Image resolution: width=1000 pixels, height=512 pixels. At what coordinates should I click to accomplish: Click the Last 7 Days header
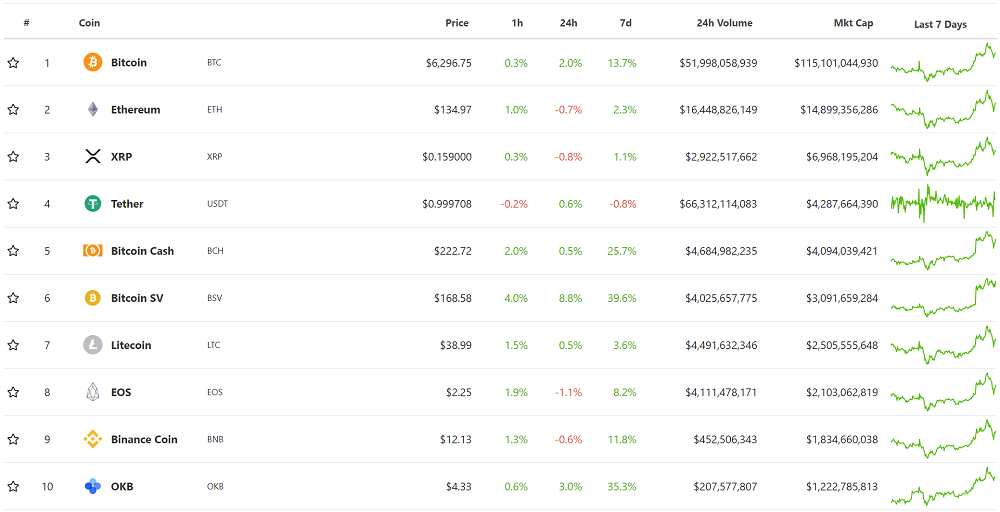coord(940,24)
